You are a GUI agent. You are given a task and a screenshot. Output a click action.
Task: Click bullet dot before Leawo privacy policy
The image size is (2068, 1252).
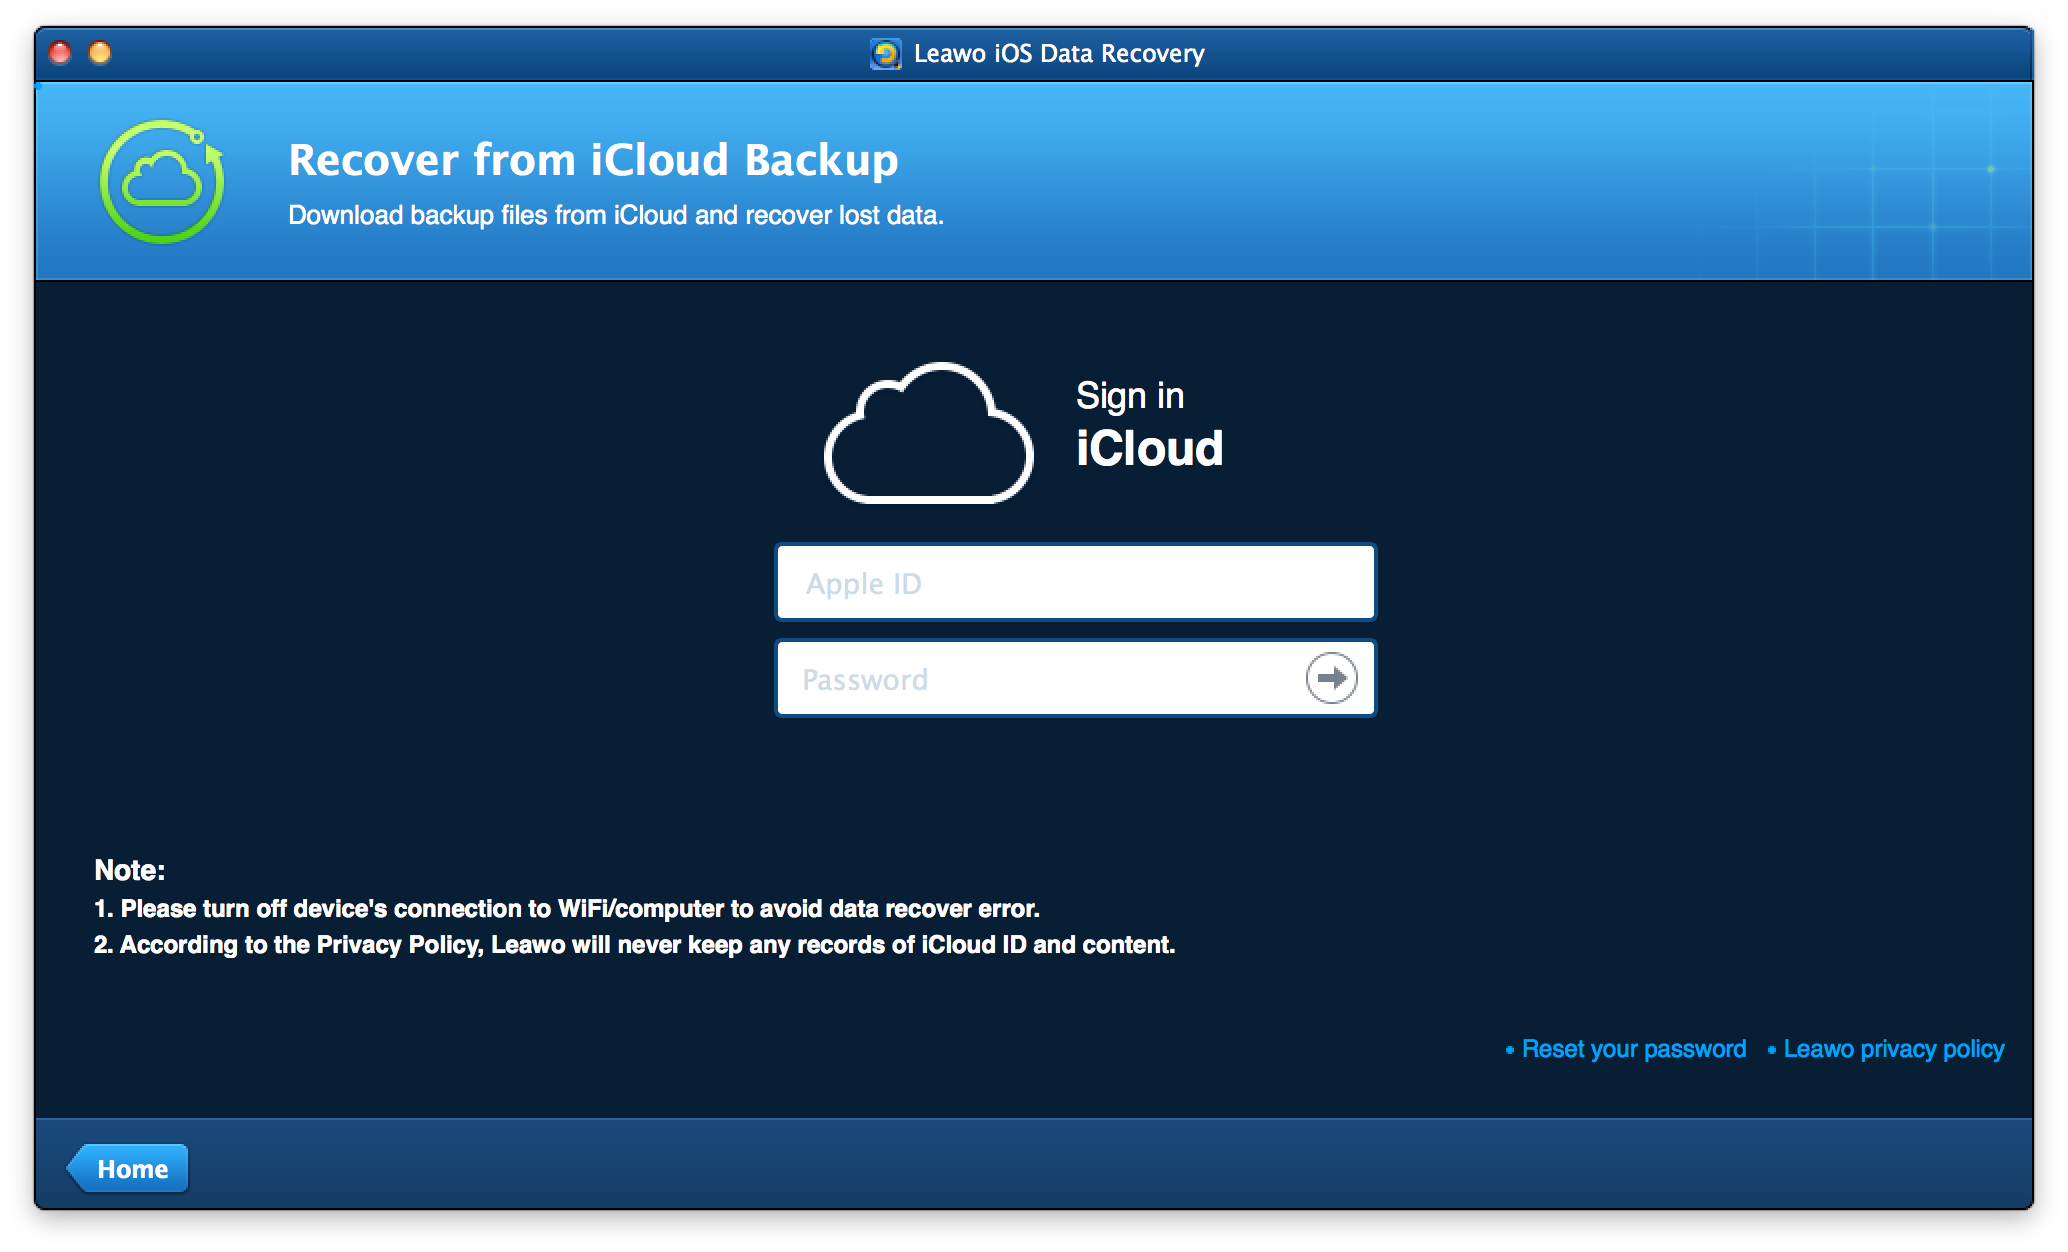coord(1771,1050)
